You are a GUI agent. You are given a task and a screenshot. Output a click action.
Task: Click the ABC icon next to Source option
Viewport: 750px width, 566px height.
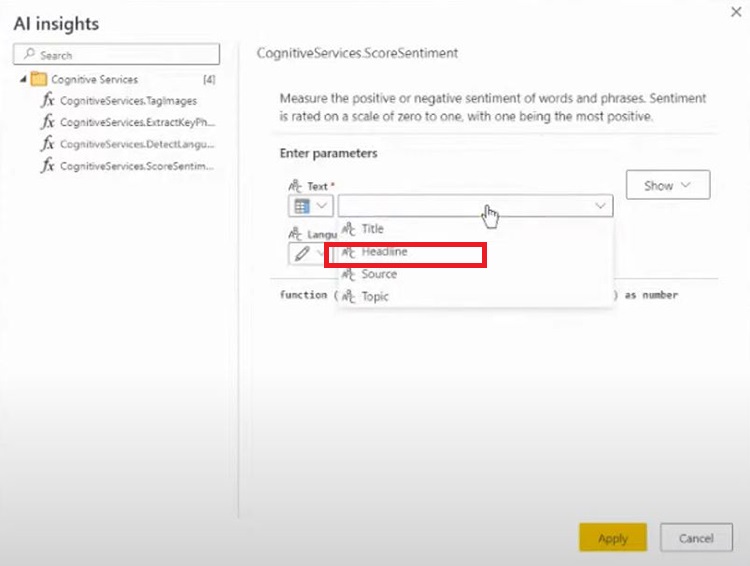click(349, 274)
